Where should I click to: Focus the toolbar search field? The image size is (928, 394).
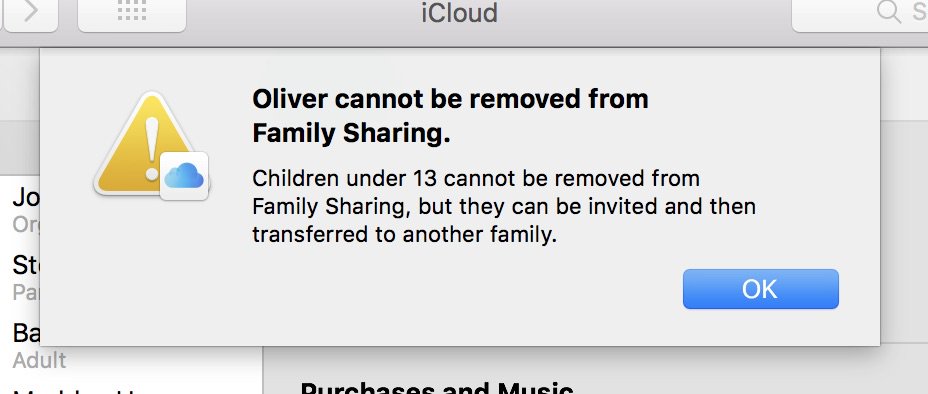tap(860, 13)
